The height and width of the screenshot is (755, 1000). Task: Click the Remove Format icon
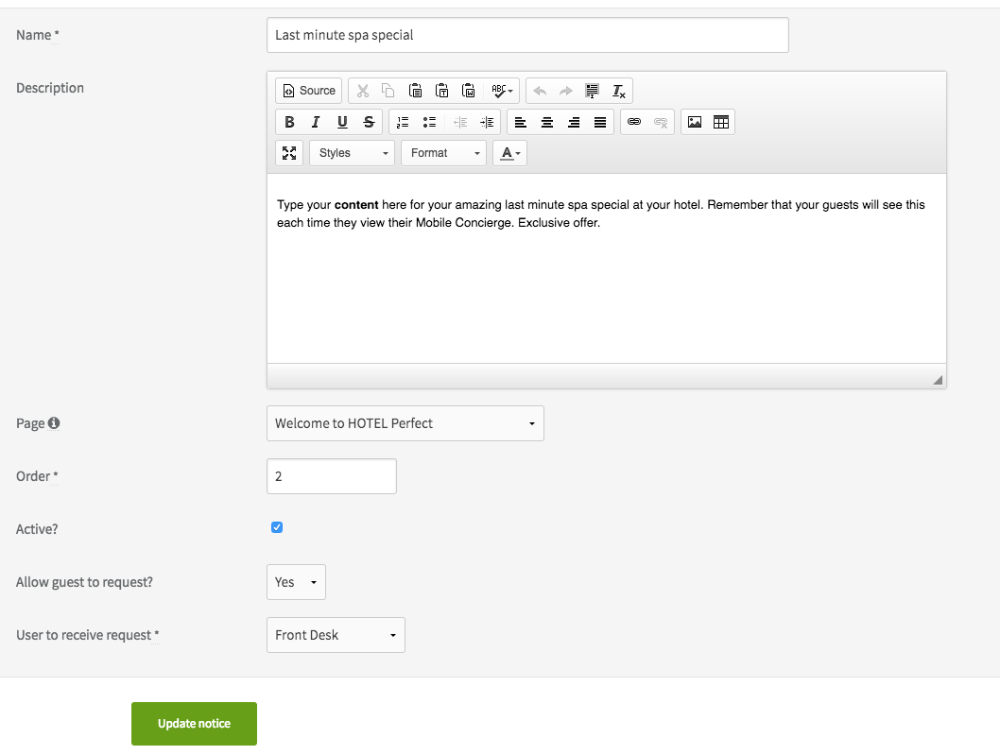coord(619,91)
